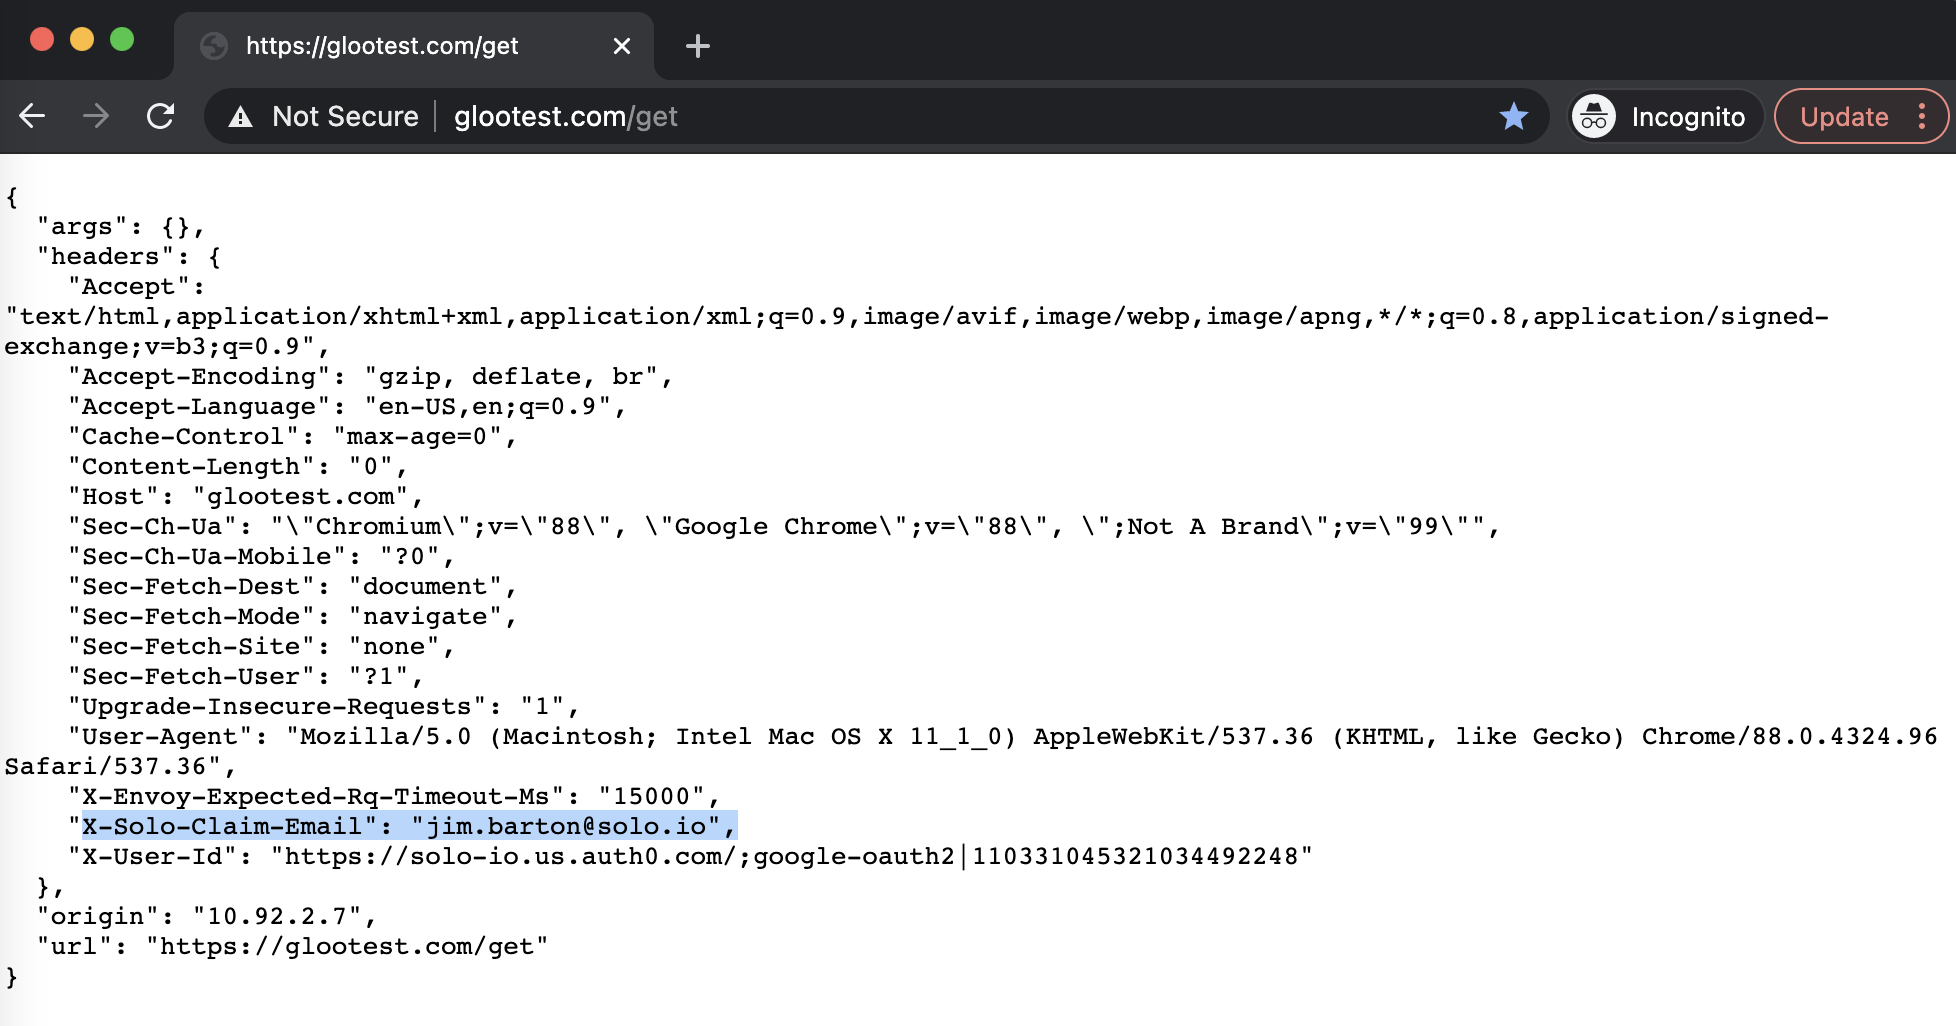The height and width of the screenshot is (1026, 1956).
Task: Click the Not Secure label
Action: tap(345, 117)
